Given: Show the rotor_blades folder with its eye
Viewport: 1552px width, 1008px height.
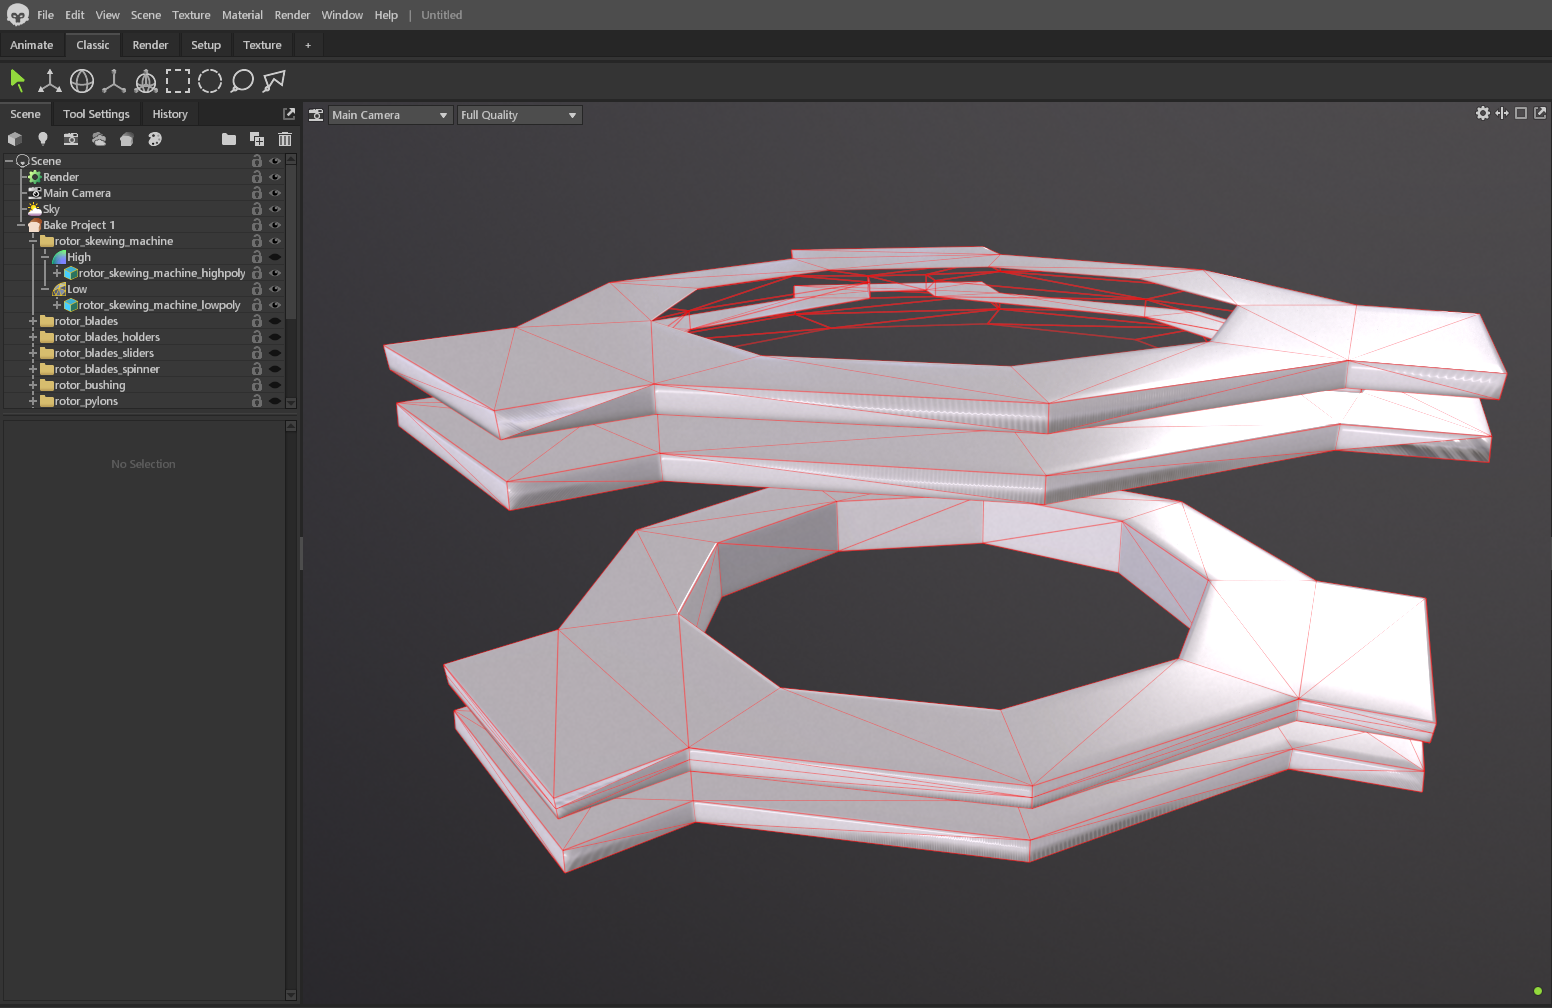Looking at the screenshot, I should [x=275, y=321].
